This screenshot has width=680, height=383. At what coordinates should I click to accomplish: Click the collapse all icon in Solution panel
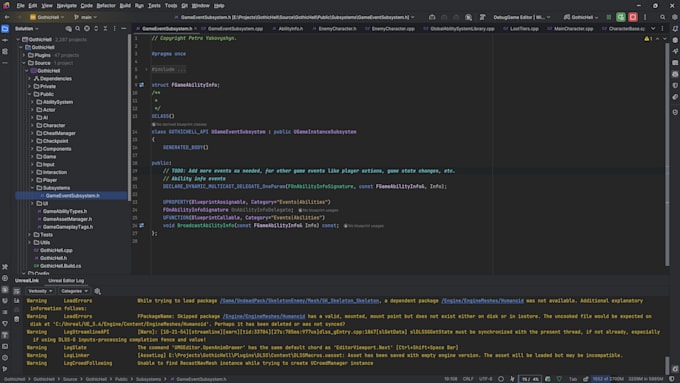pyautogui.click(x=105, y=29)
